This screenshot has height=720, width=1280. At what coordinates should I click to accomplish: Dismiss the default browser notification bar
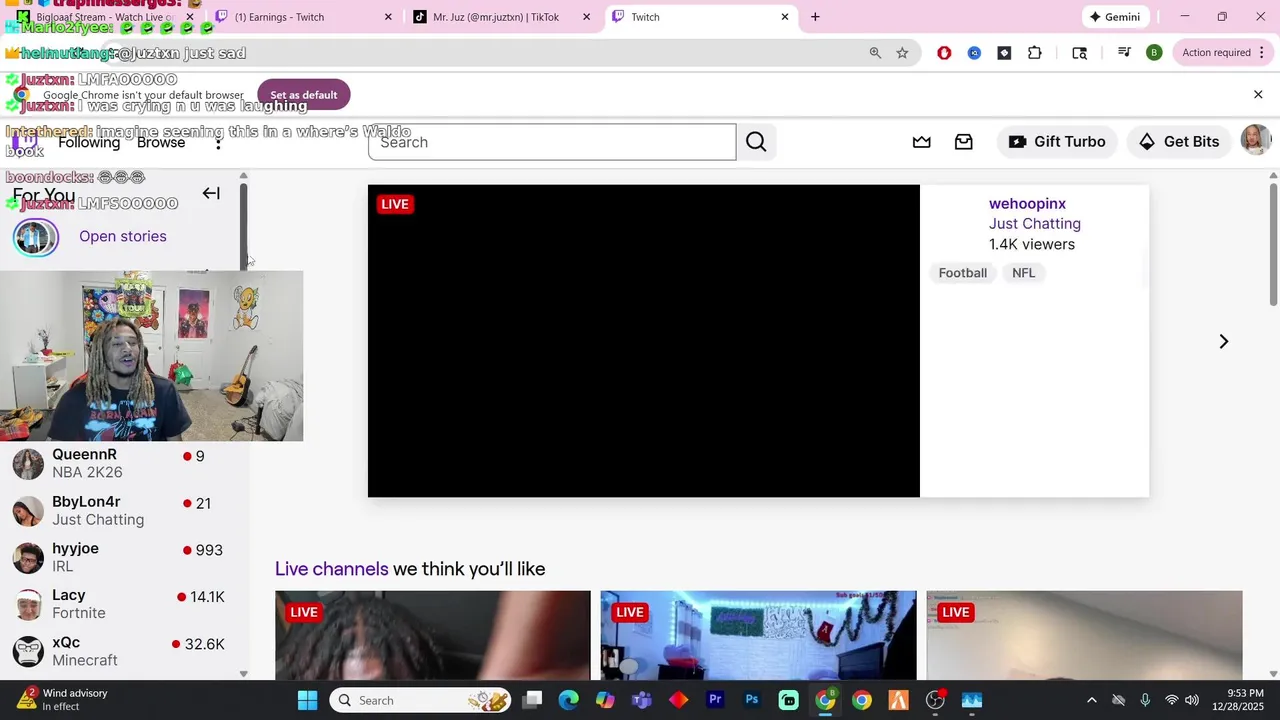click(x=1258, y=94)
